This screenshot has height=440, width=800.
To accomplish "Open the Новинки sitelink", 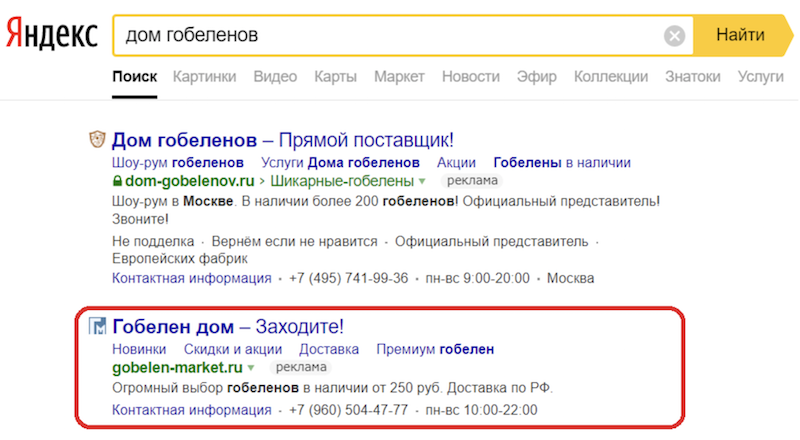I will coord(139,349).
